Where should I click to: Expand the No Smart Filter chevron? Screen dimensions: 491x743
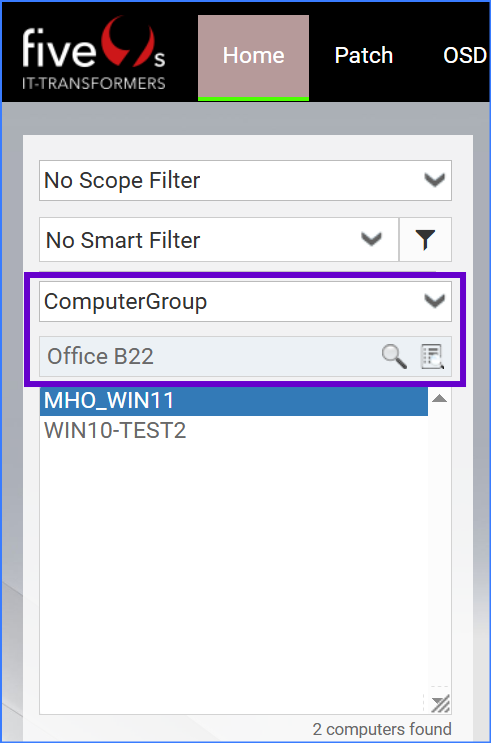[x=371, y=239]
